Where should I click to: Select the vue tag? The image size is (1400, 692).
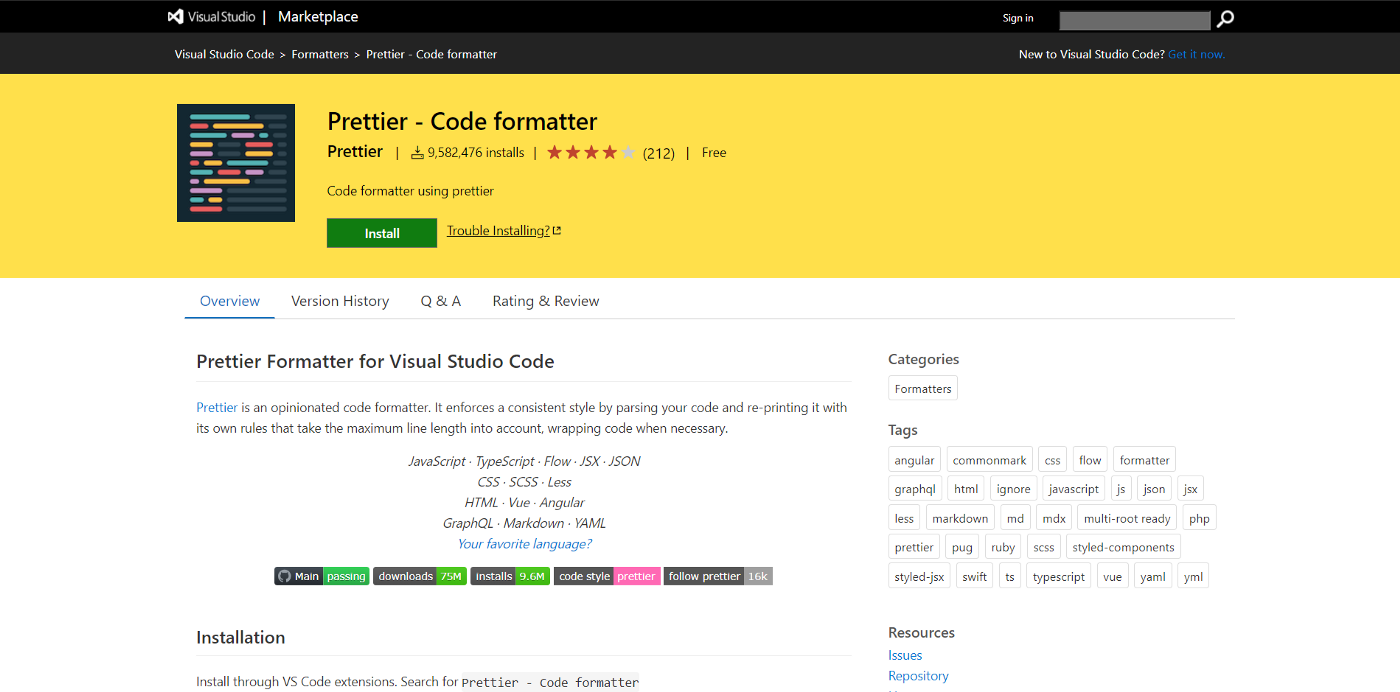coord(1112,576)
